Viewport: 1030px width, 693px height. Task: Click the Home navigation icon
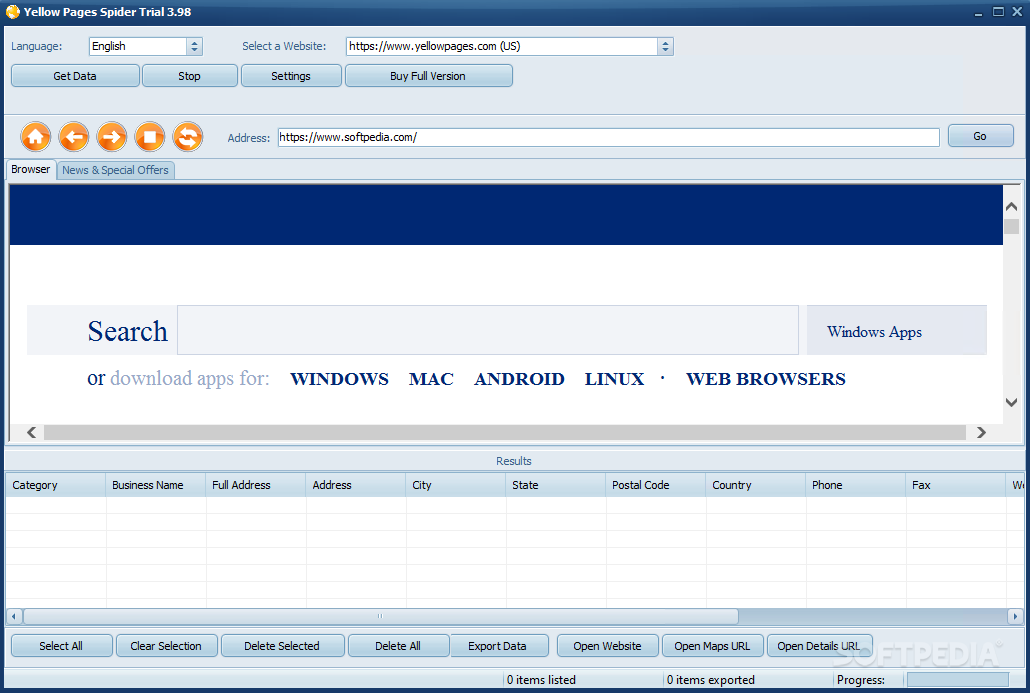[35, 137]
